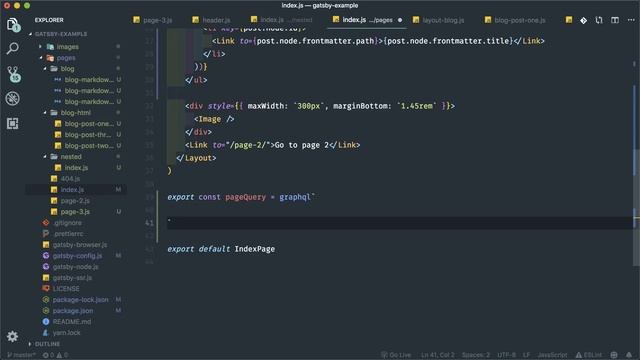Open the Manage gear icon

click(x=13, y=336)
